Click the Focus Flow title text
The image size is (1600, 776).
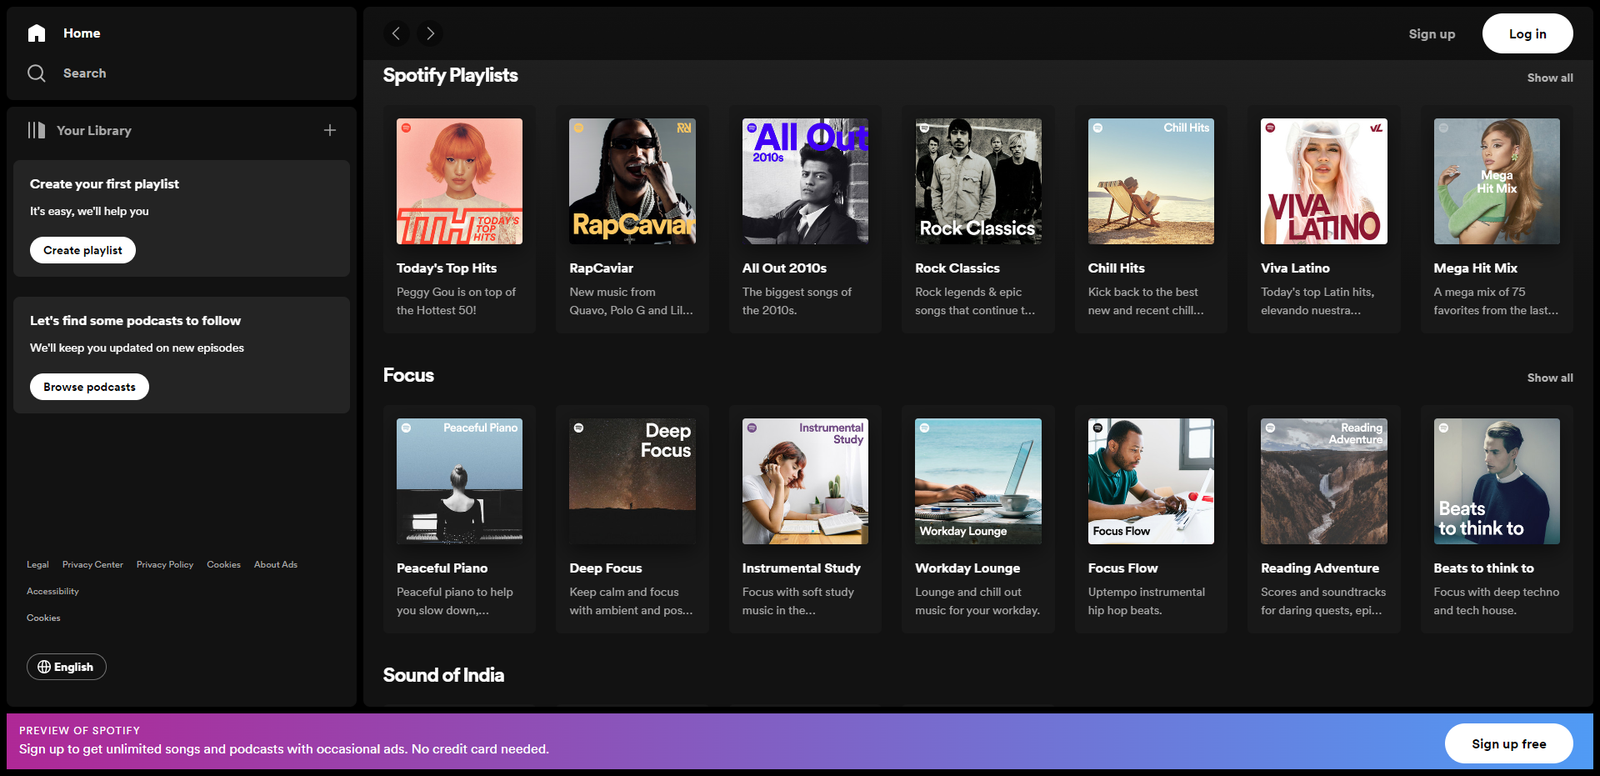click(1123, 568)
